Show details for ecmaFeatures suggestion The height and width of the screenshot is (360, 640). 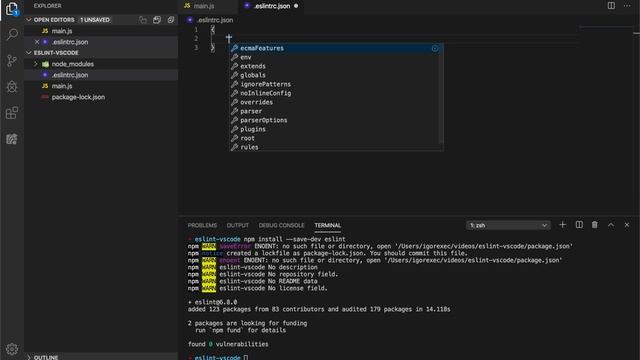coord(435,48)
